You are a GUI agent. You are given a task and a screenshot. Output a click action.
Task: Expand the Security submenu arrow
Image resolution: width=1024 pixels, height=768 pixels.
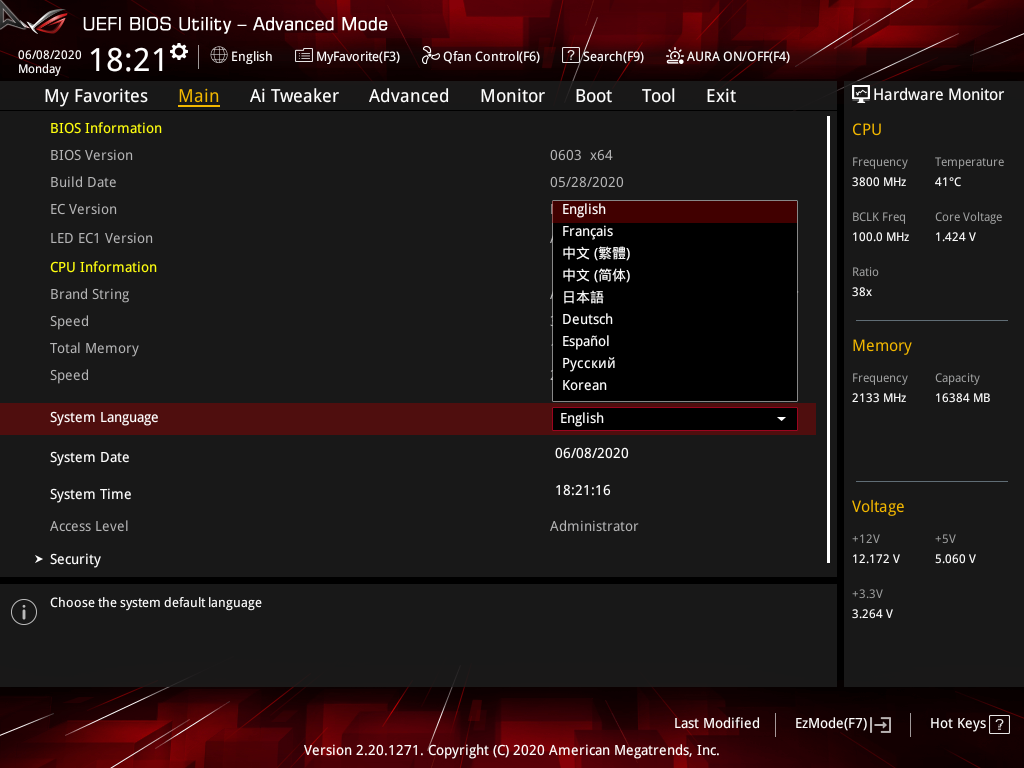[39, 559]
